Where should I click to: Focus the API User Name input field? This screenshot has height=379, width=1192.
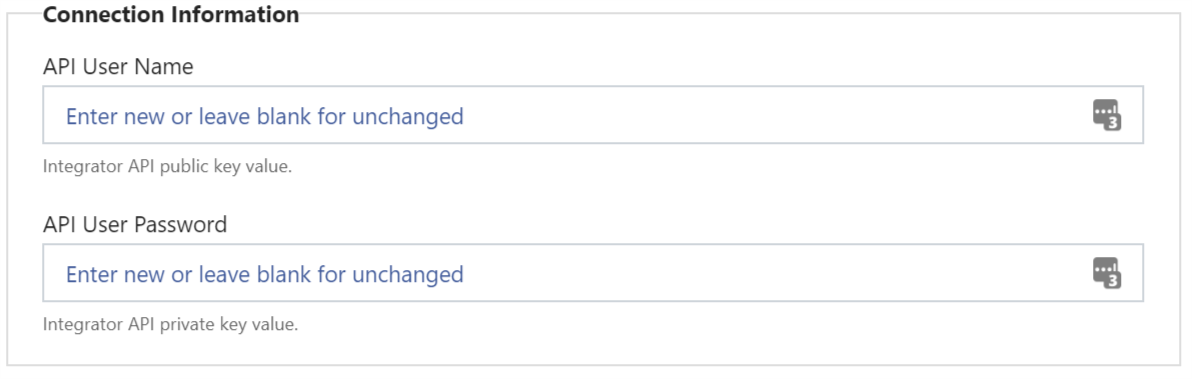pos(593,115)
